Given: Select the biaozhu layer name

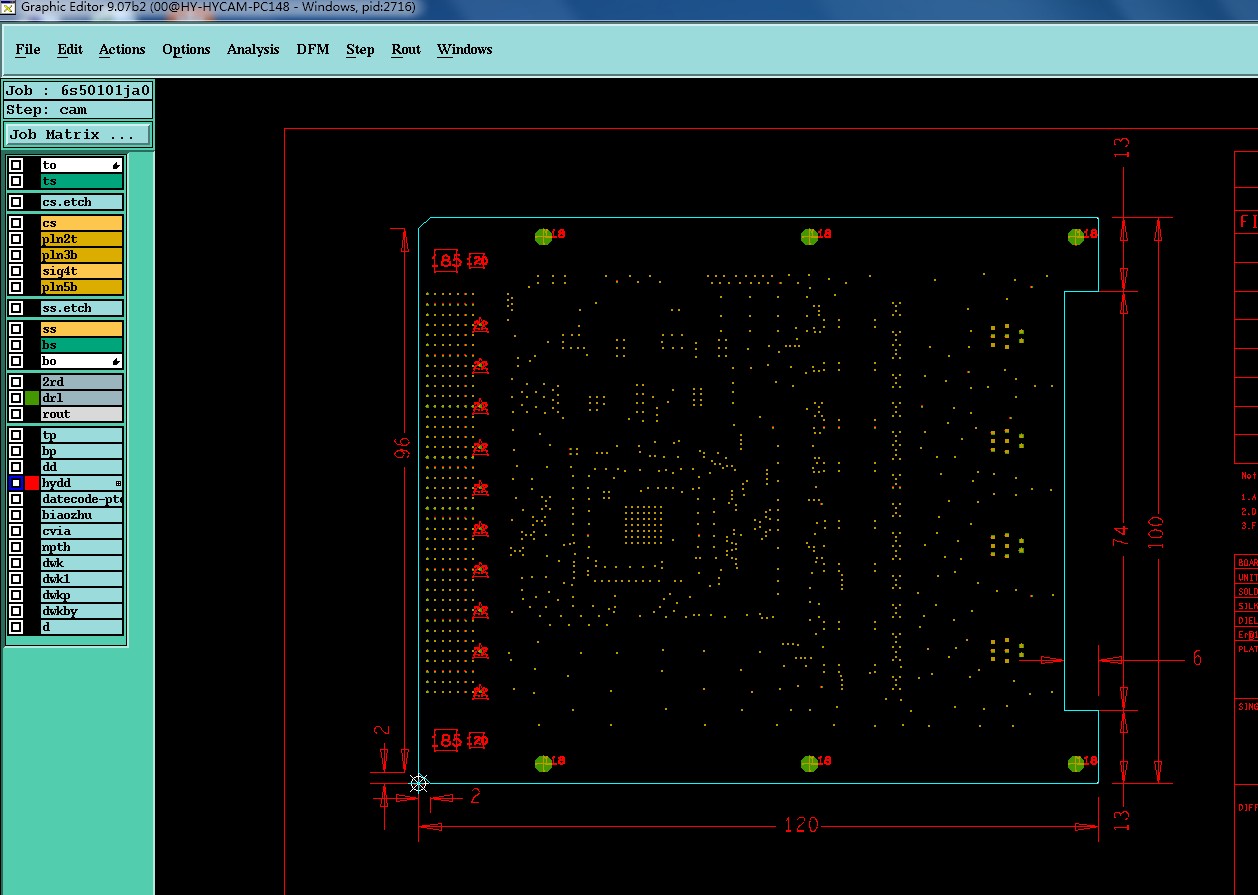Looking at the screenshot, I should click(x=82, y=515).
